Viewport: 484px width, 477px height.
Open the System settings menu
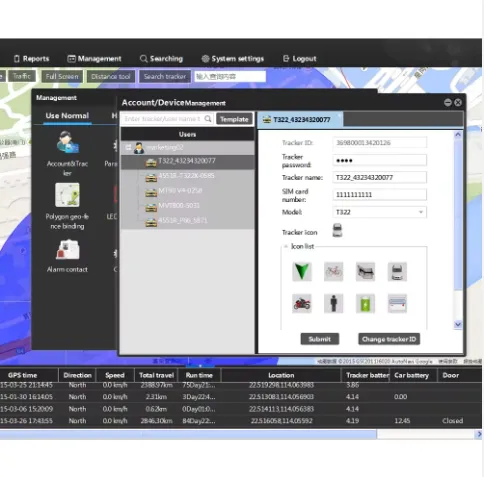click(x=233, y=59)
